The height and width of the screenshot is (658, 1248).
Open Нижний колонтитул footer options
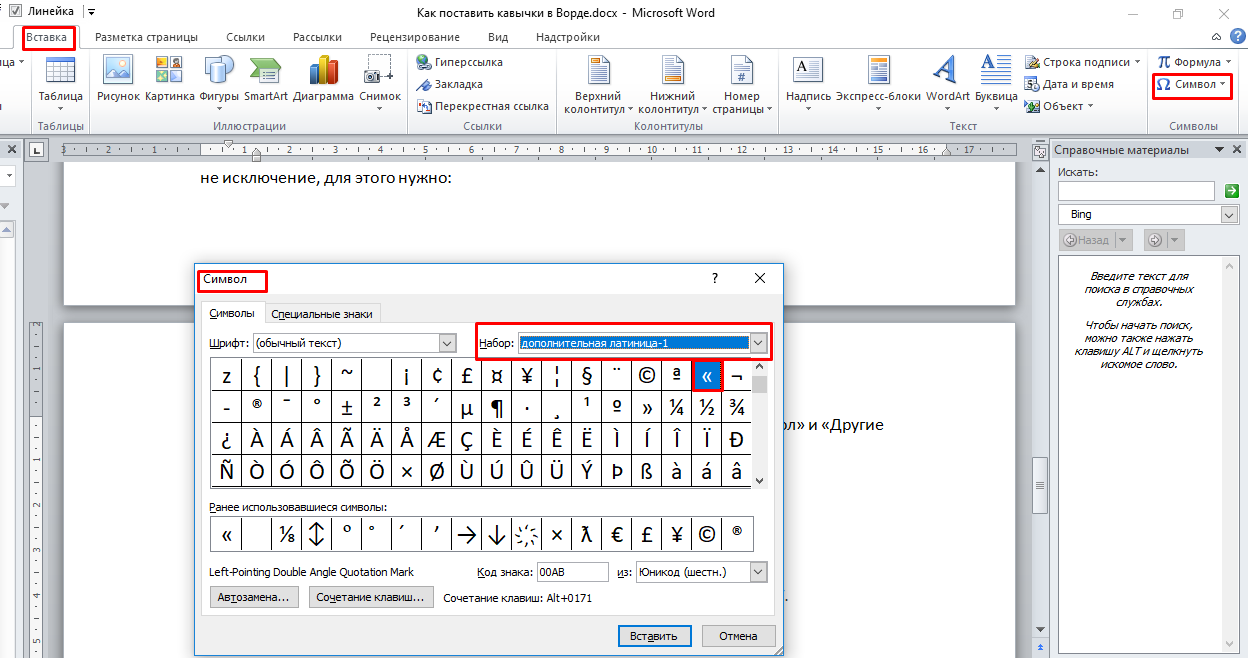pos(672,84)
